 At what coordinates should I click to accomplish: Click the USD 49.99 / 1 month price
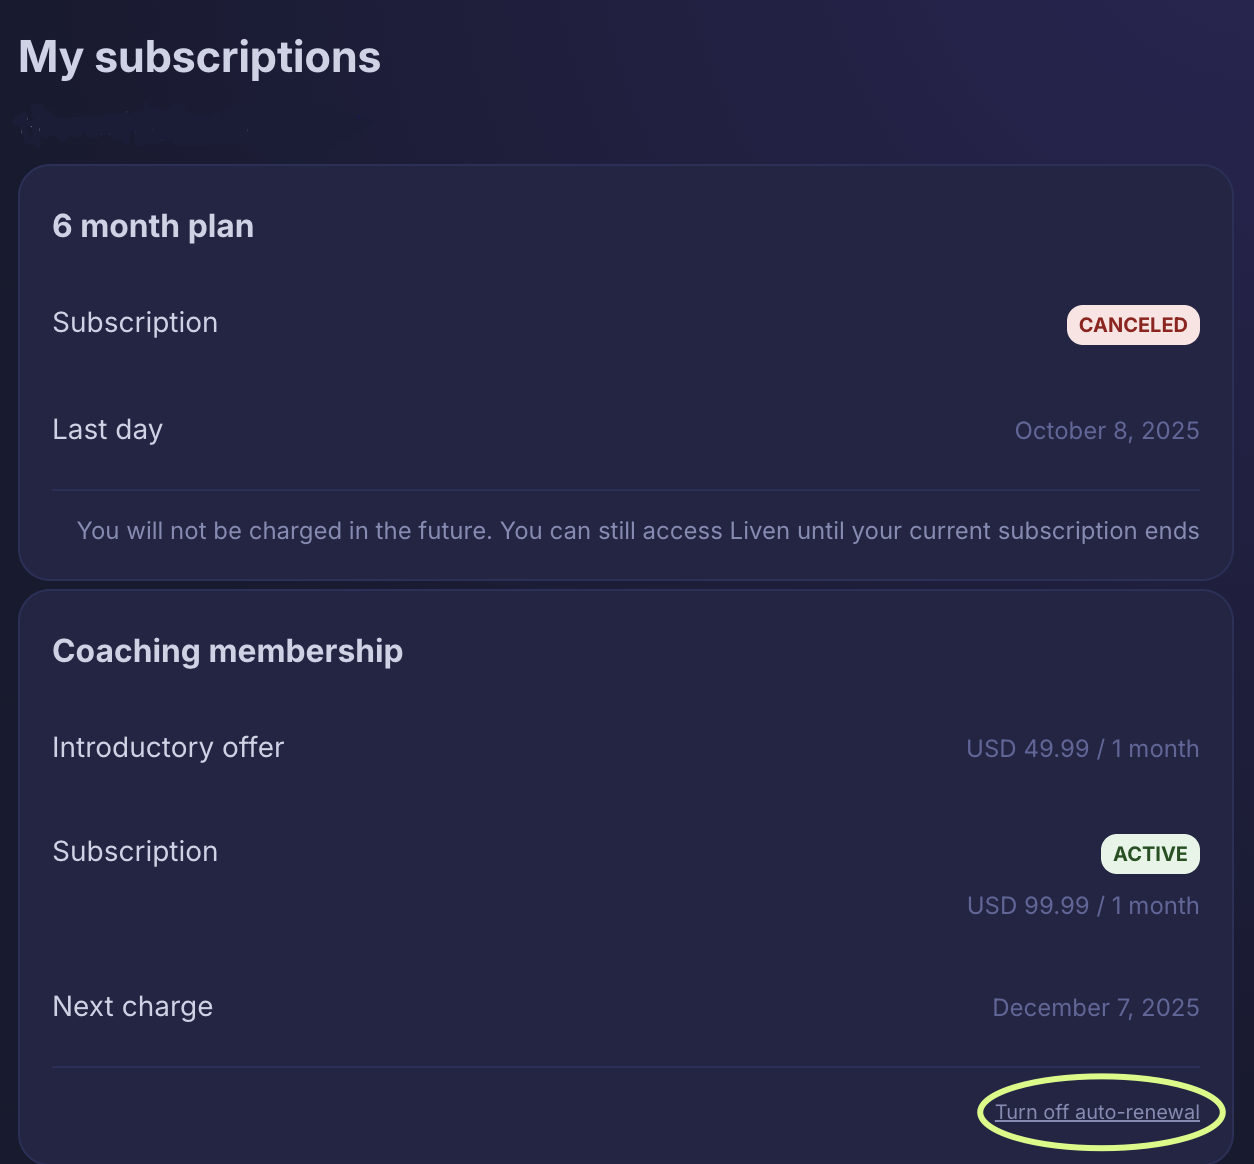tap(1082, 749)
